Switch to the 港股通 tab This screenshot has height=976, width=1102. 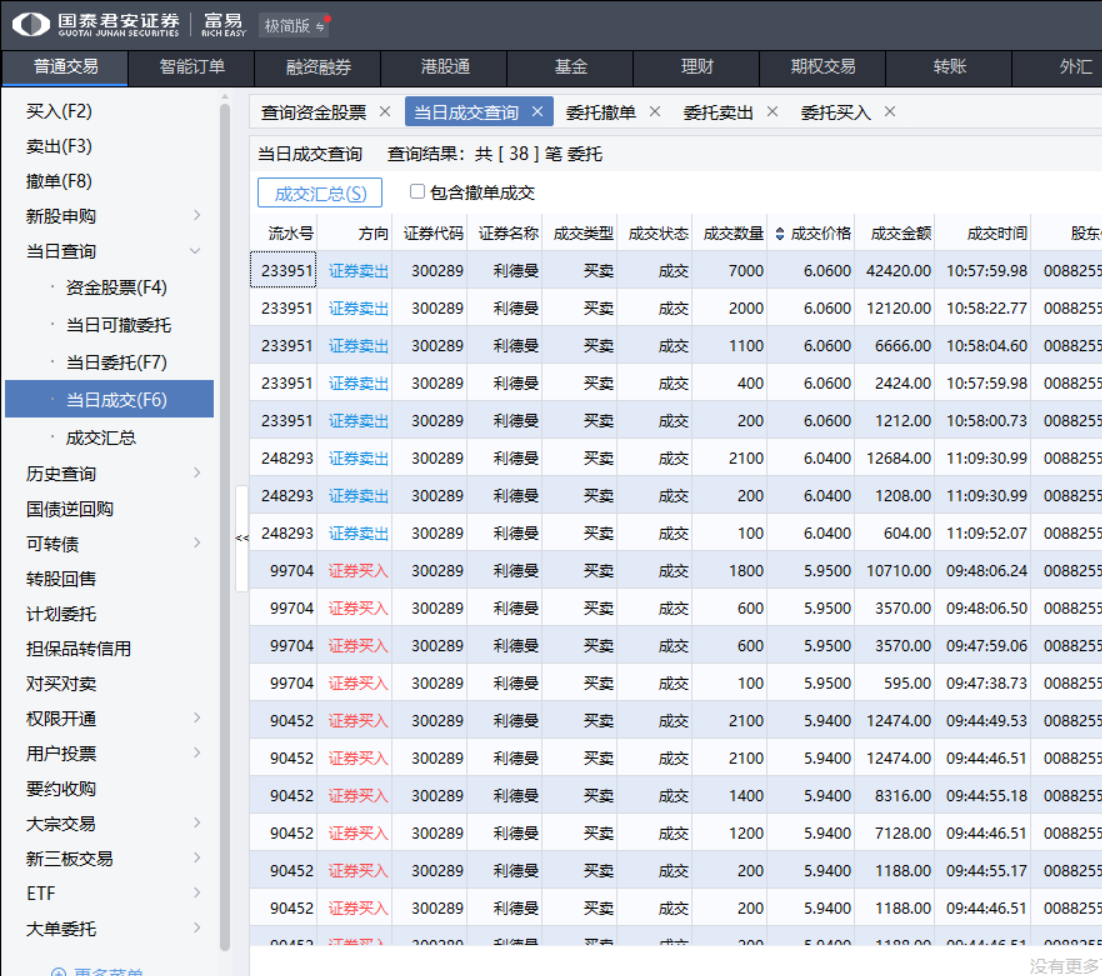click(445, 68)
